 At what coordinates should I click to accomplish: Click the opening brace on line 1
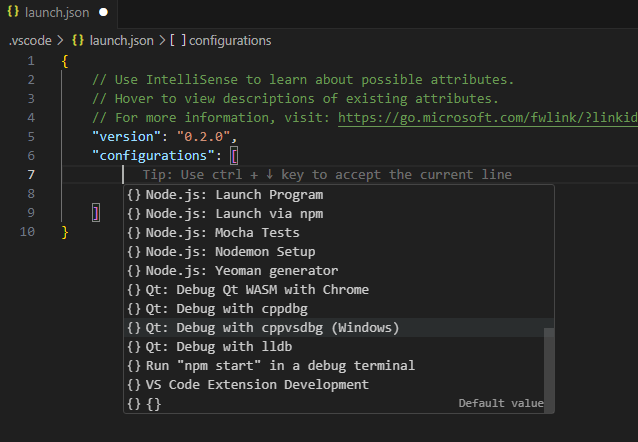pyautogui.click(x=65, y=61)
